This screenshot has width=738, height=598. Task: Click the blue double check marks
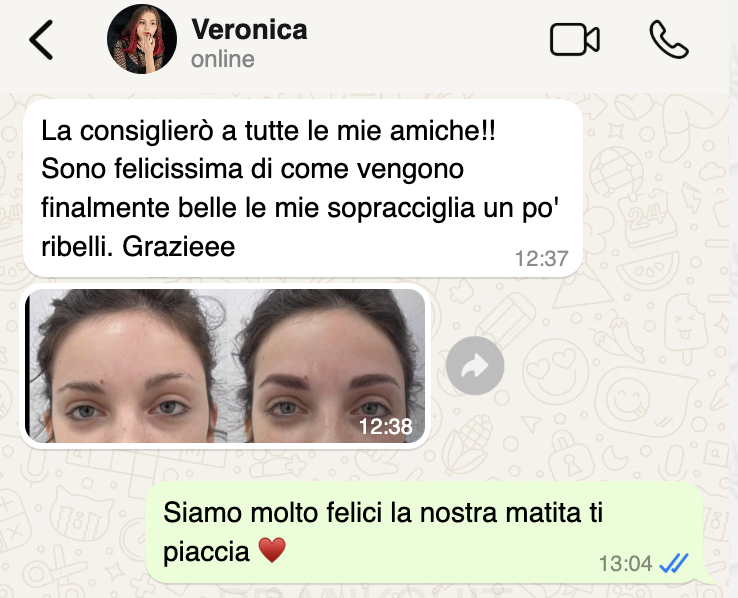click(x=674, y=563)
